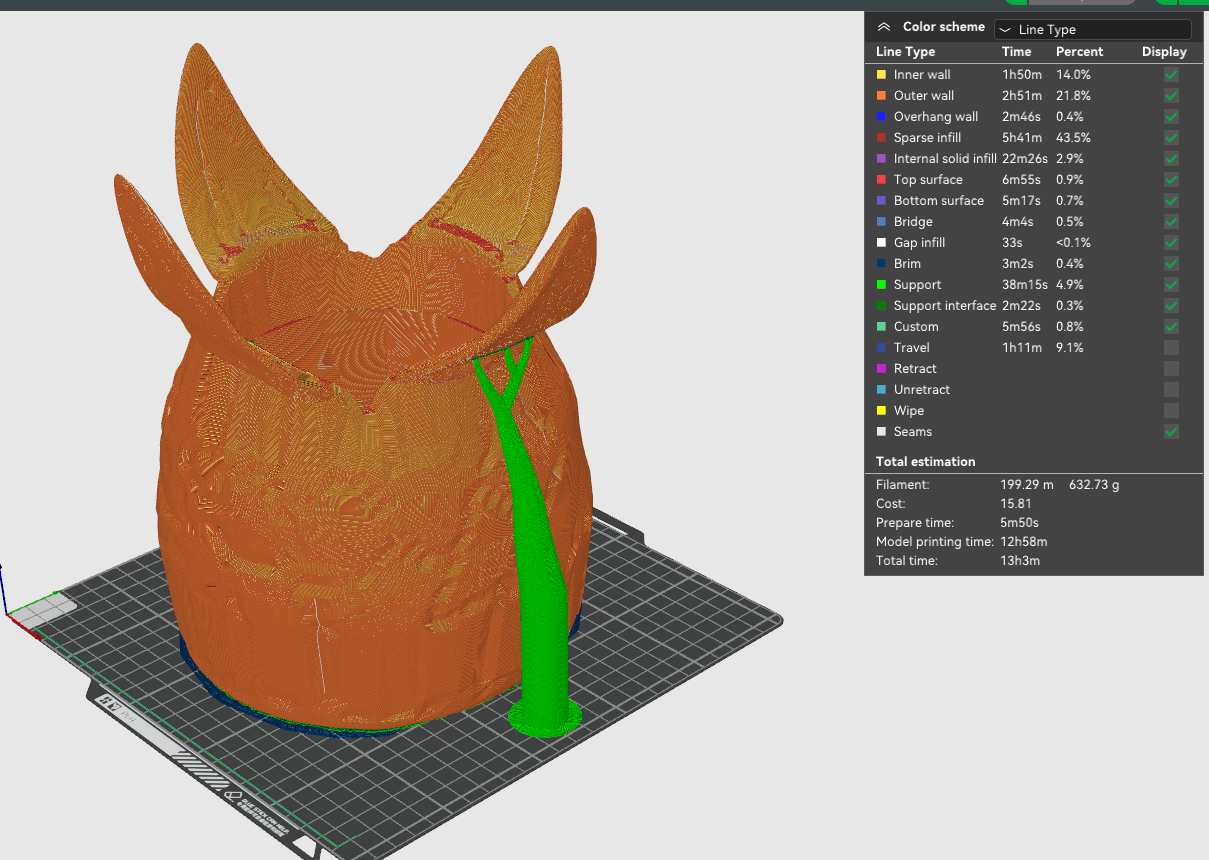Toggle Seams display checkbox

pyautogui.click(x=1171, y=432)
